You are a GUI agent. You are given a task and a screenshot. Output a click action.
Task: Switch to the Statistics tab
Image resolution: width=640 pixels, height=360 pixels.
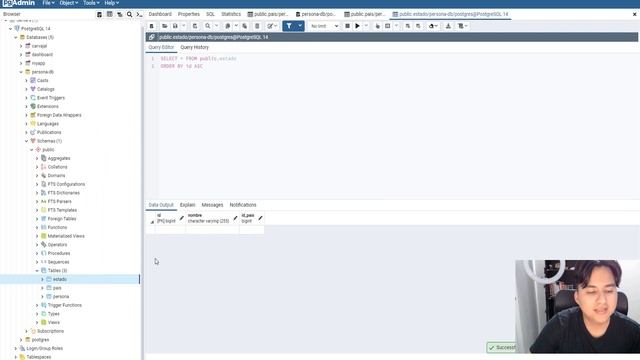coord(231,14)
